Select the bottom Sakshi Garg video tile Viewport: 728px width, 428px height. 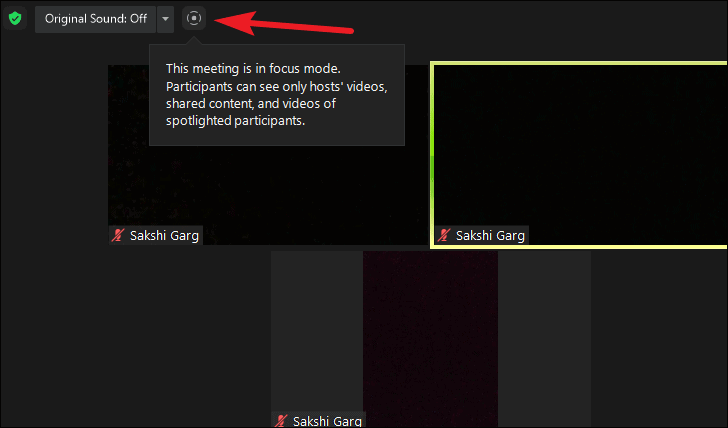point(430,339)
